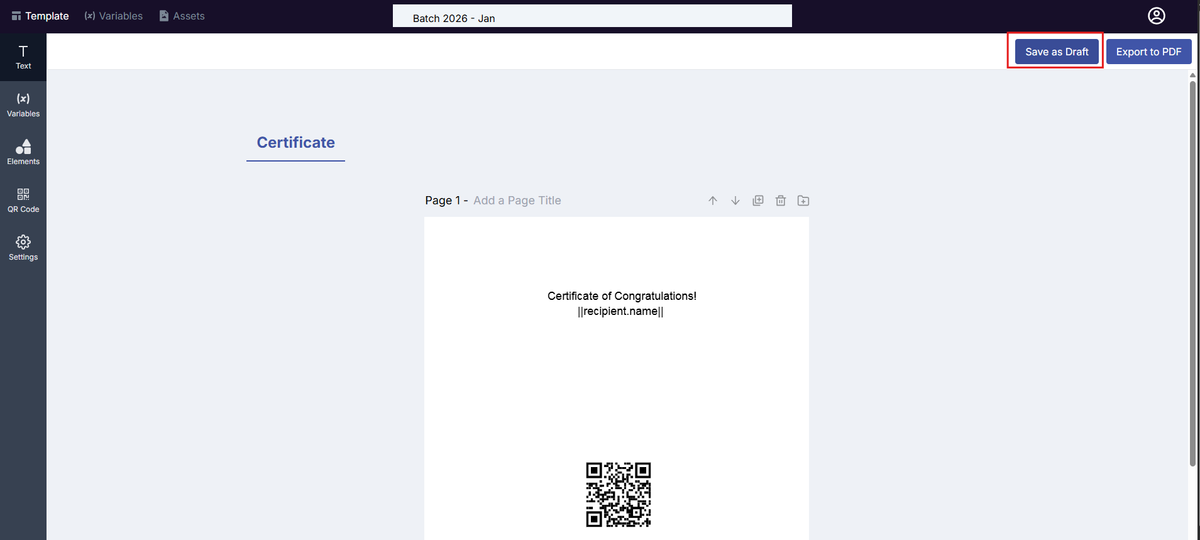This screenshot has width=1200, height=540.
Task: Click the Page 1 - label
Action: (x=446, y=200)
